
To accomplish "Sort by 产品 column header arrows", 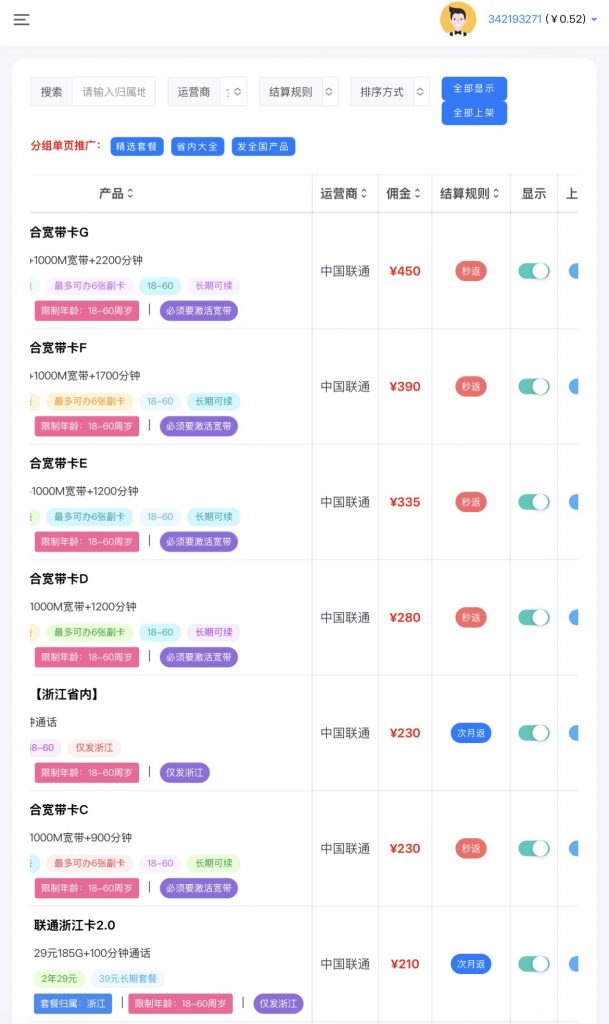I will pyautogui.click(x=130, y=194).
